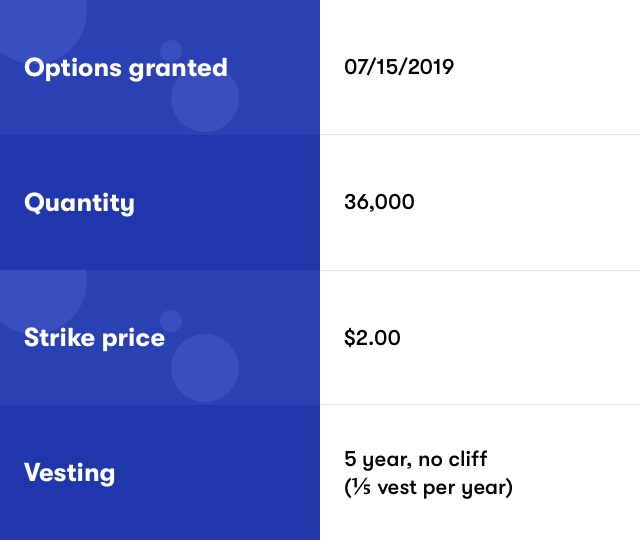Select the 07/15/2019 grant date value
640x540 pixels.
tap(399, 67)
